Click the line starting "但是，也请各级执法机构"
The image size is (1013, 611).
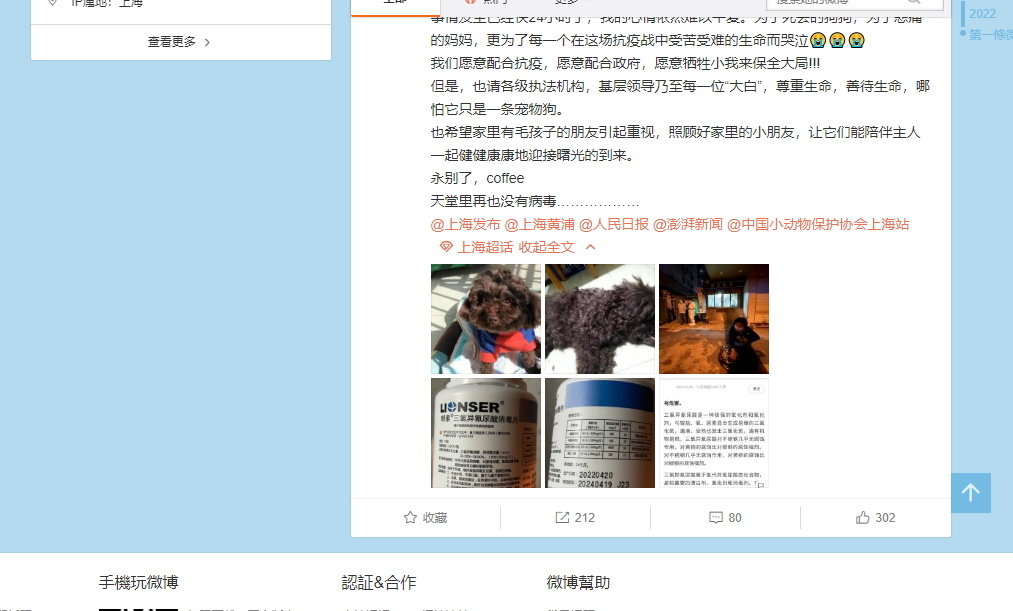coord(680,87)
